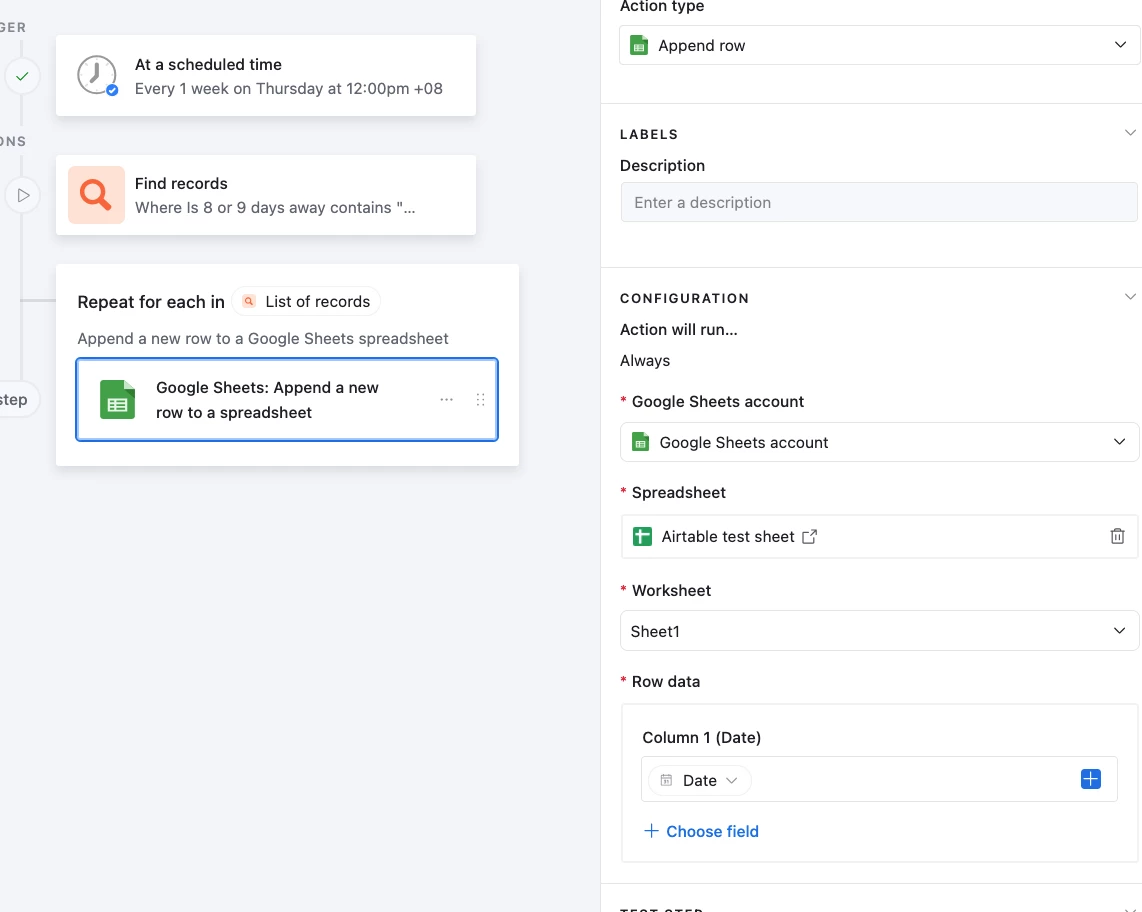Click the plus icon beside Choose field
The height and width of the screenshot is (912, 1142).
(x=651, y=830)
